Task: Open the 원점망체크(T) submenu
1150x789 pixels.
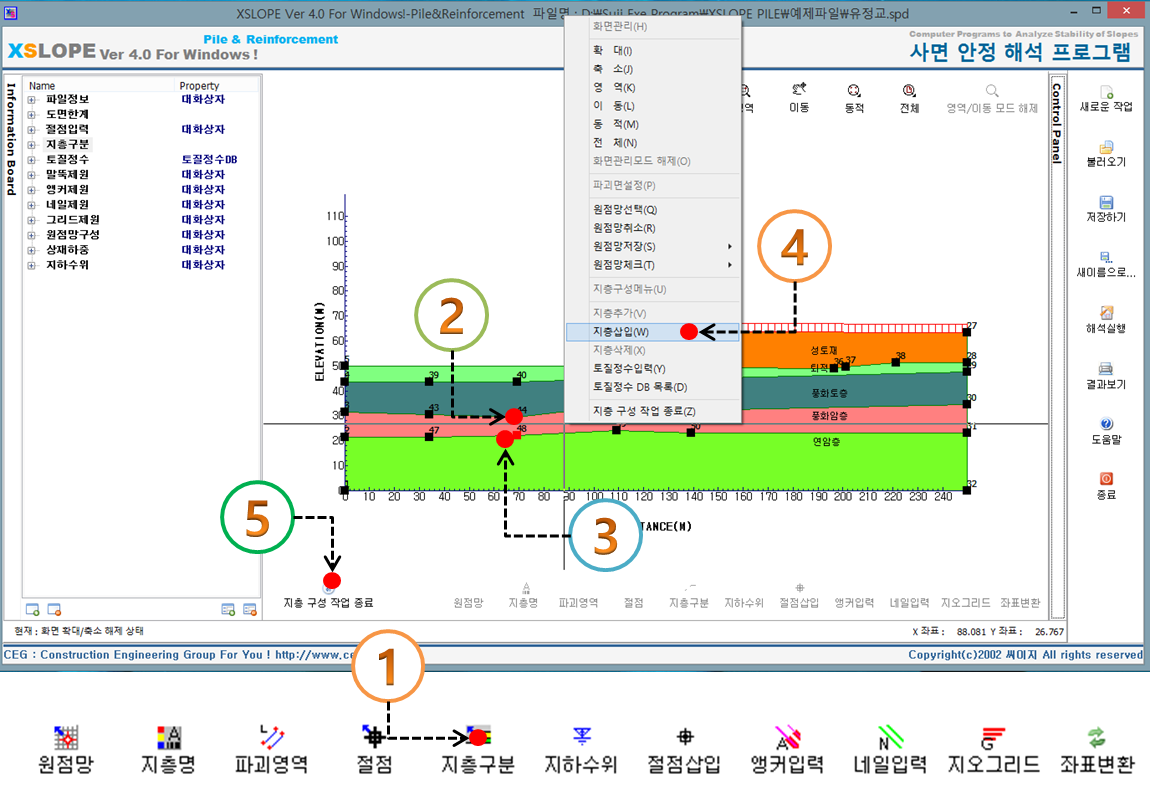Action: [x=653, y=265]
